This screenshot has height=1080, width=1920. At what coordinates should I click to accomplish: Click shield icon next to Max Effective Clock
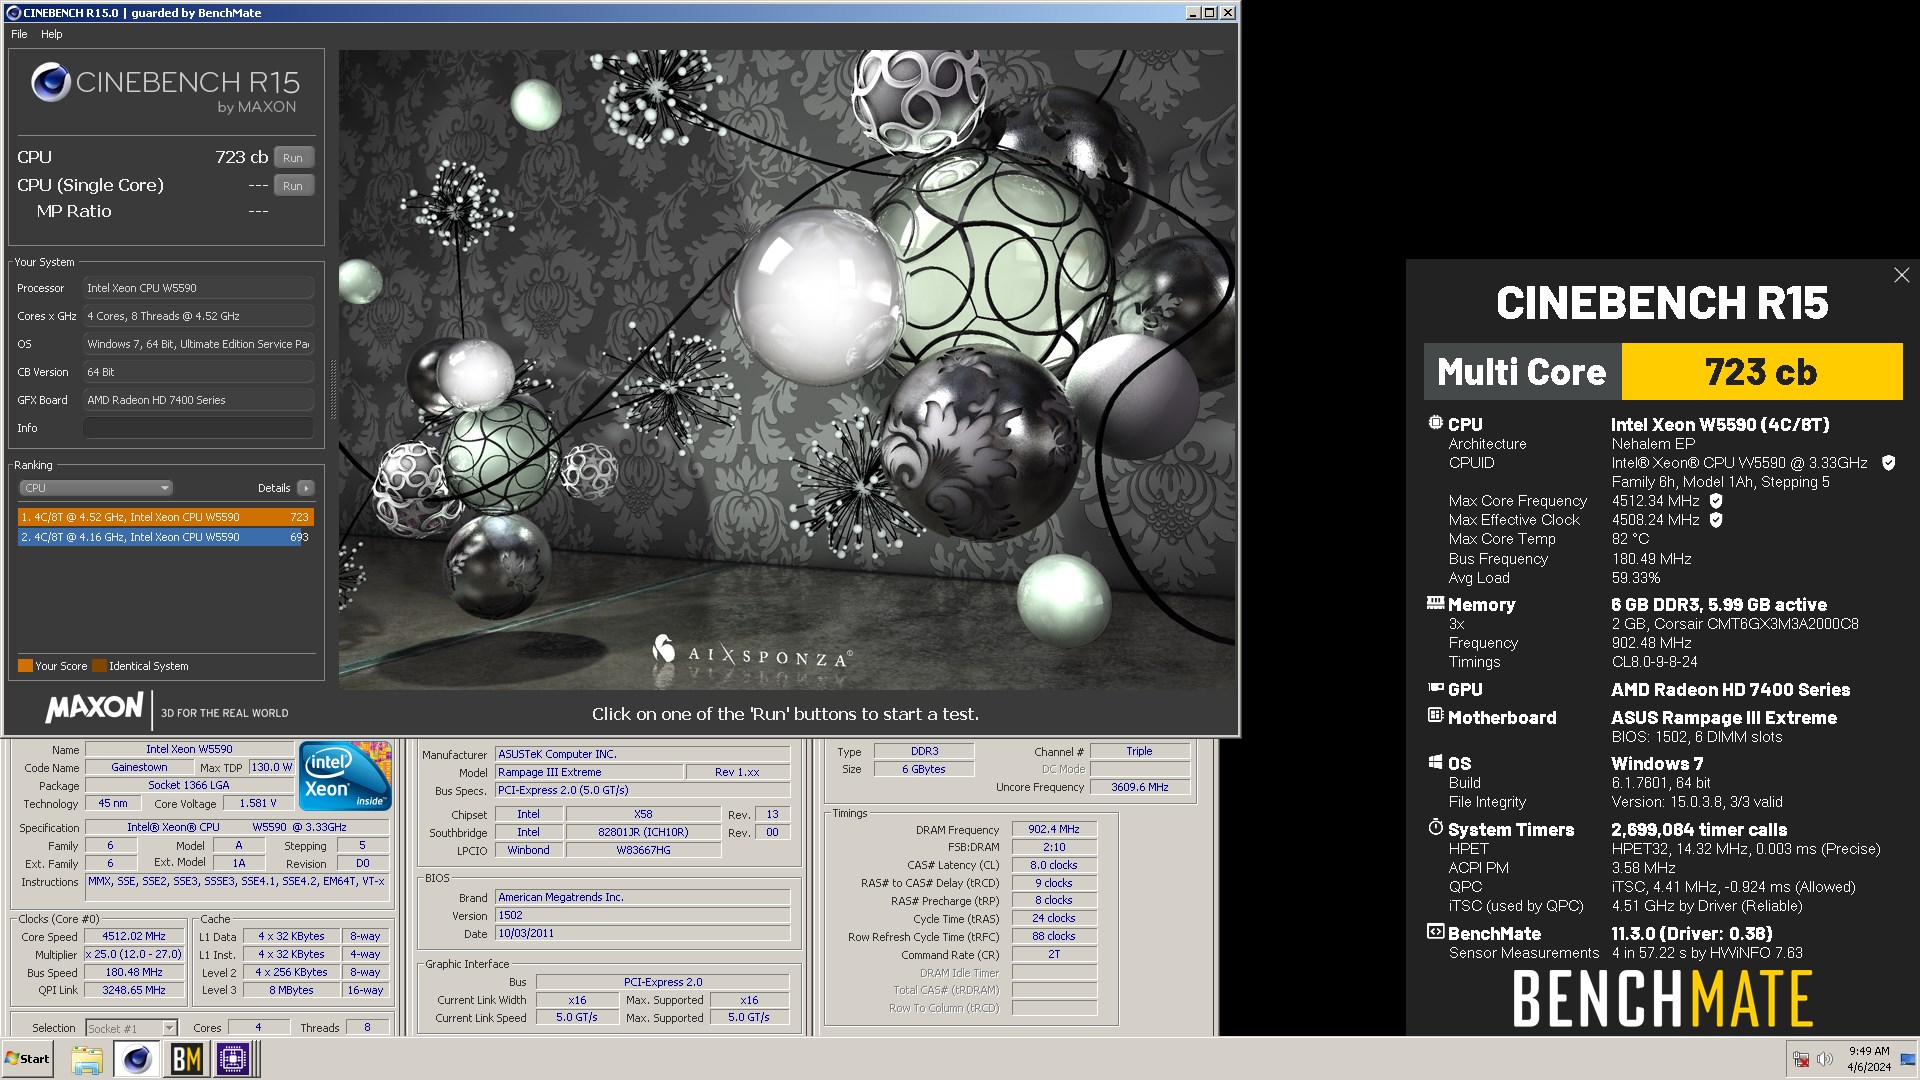(1716, 520)
